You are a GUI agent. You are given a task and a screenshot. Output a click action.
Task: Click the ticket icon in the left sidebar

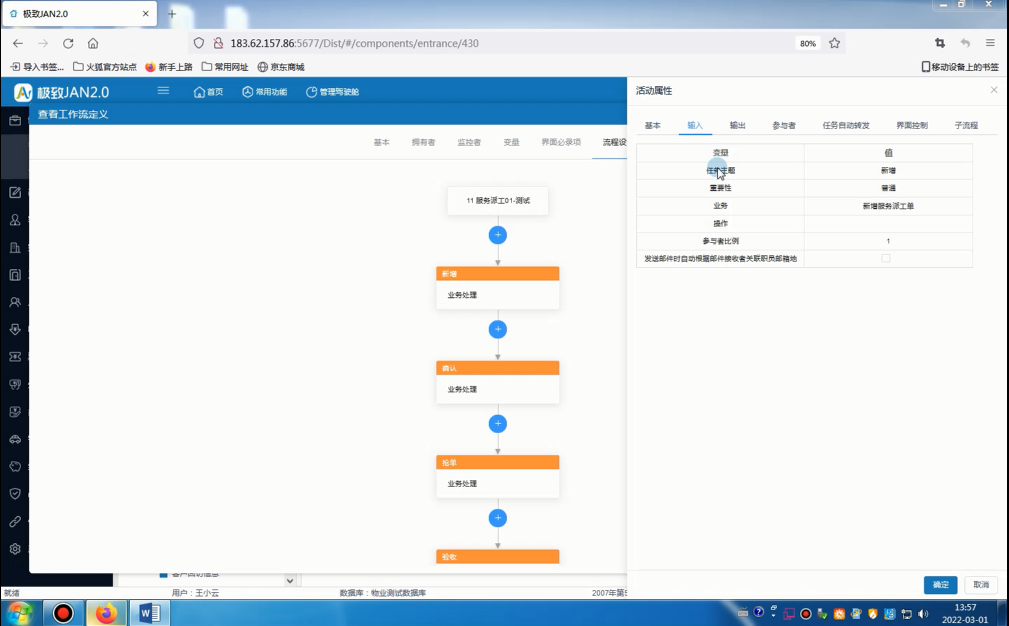[15, 357]
